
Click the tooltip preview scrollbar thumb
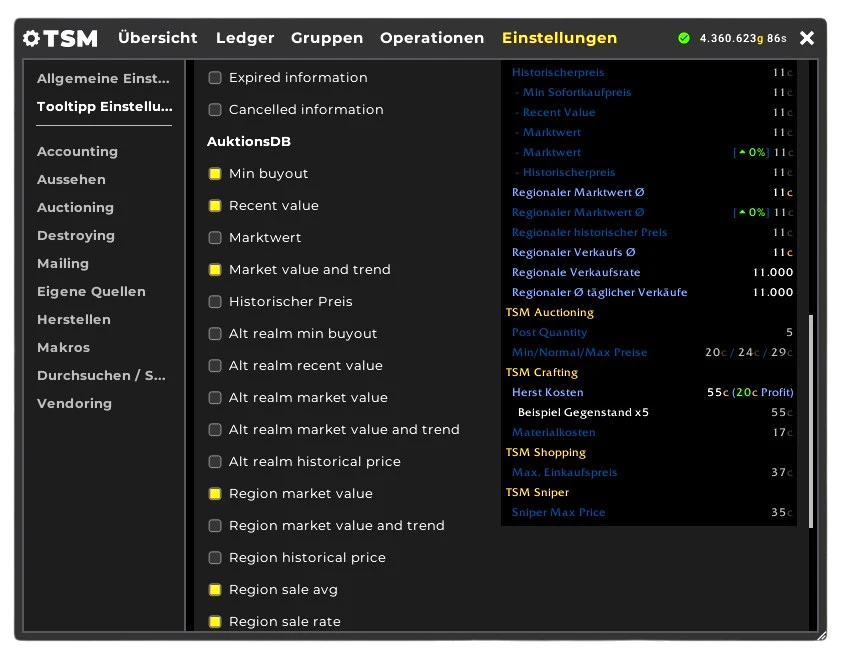[811, 421]
